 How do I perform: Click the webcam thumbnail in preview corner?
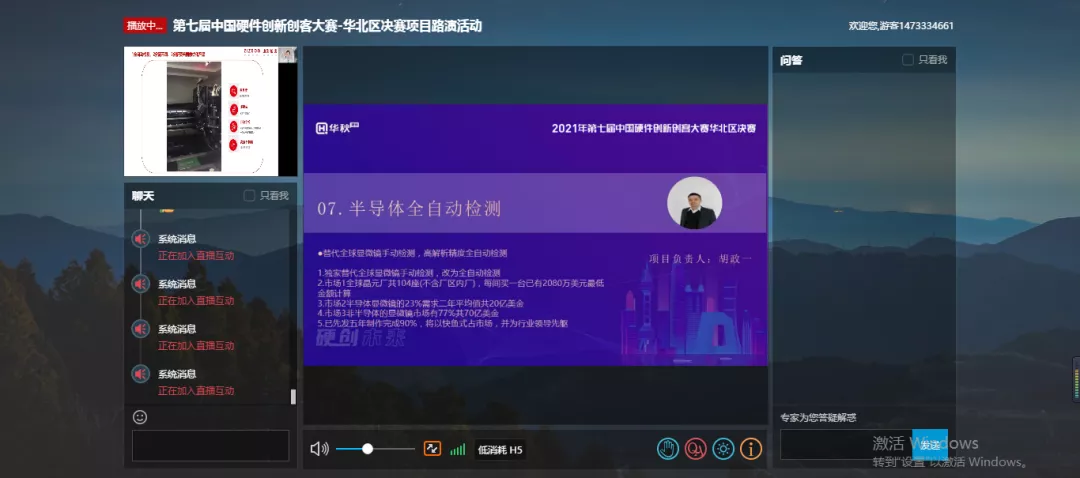[x=287, y=55]
